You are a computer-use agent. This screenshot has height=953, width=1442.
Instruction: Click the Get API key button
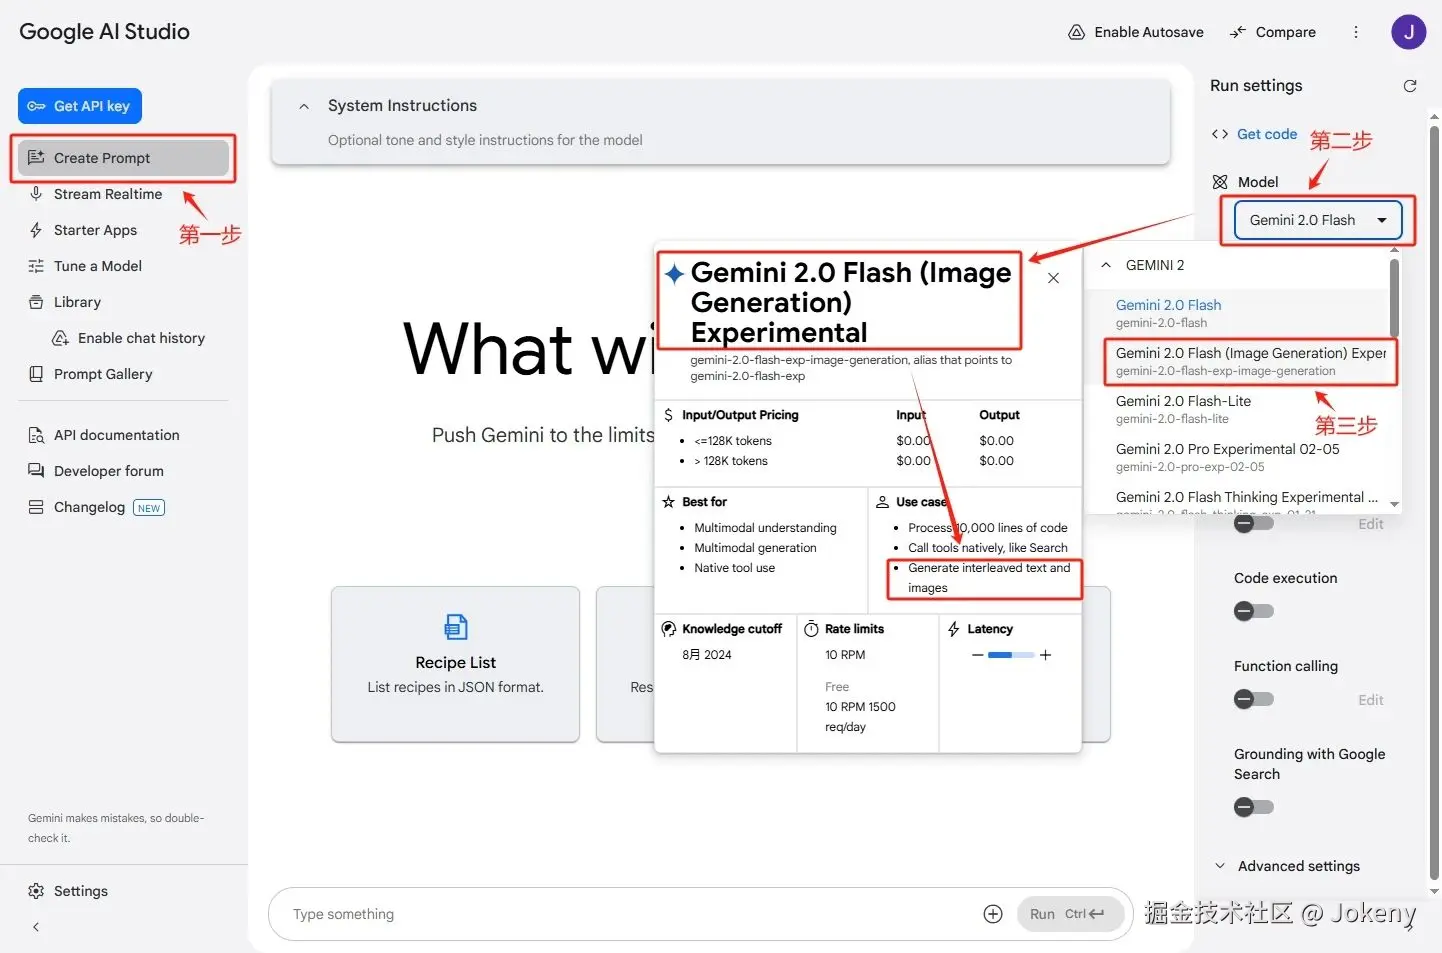(80, 106)
